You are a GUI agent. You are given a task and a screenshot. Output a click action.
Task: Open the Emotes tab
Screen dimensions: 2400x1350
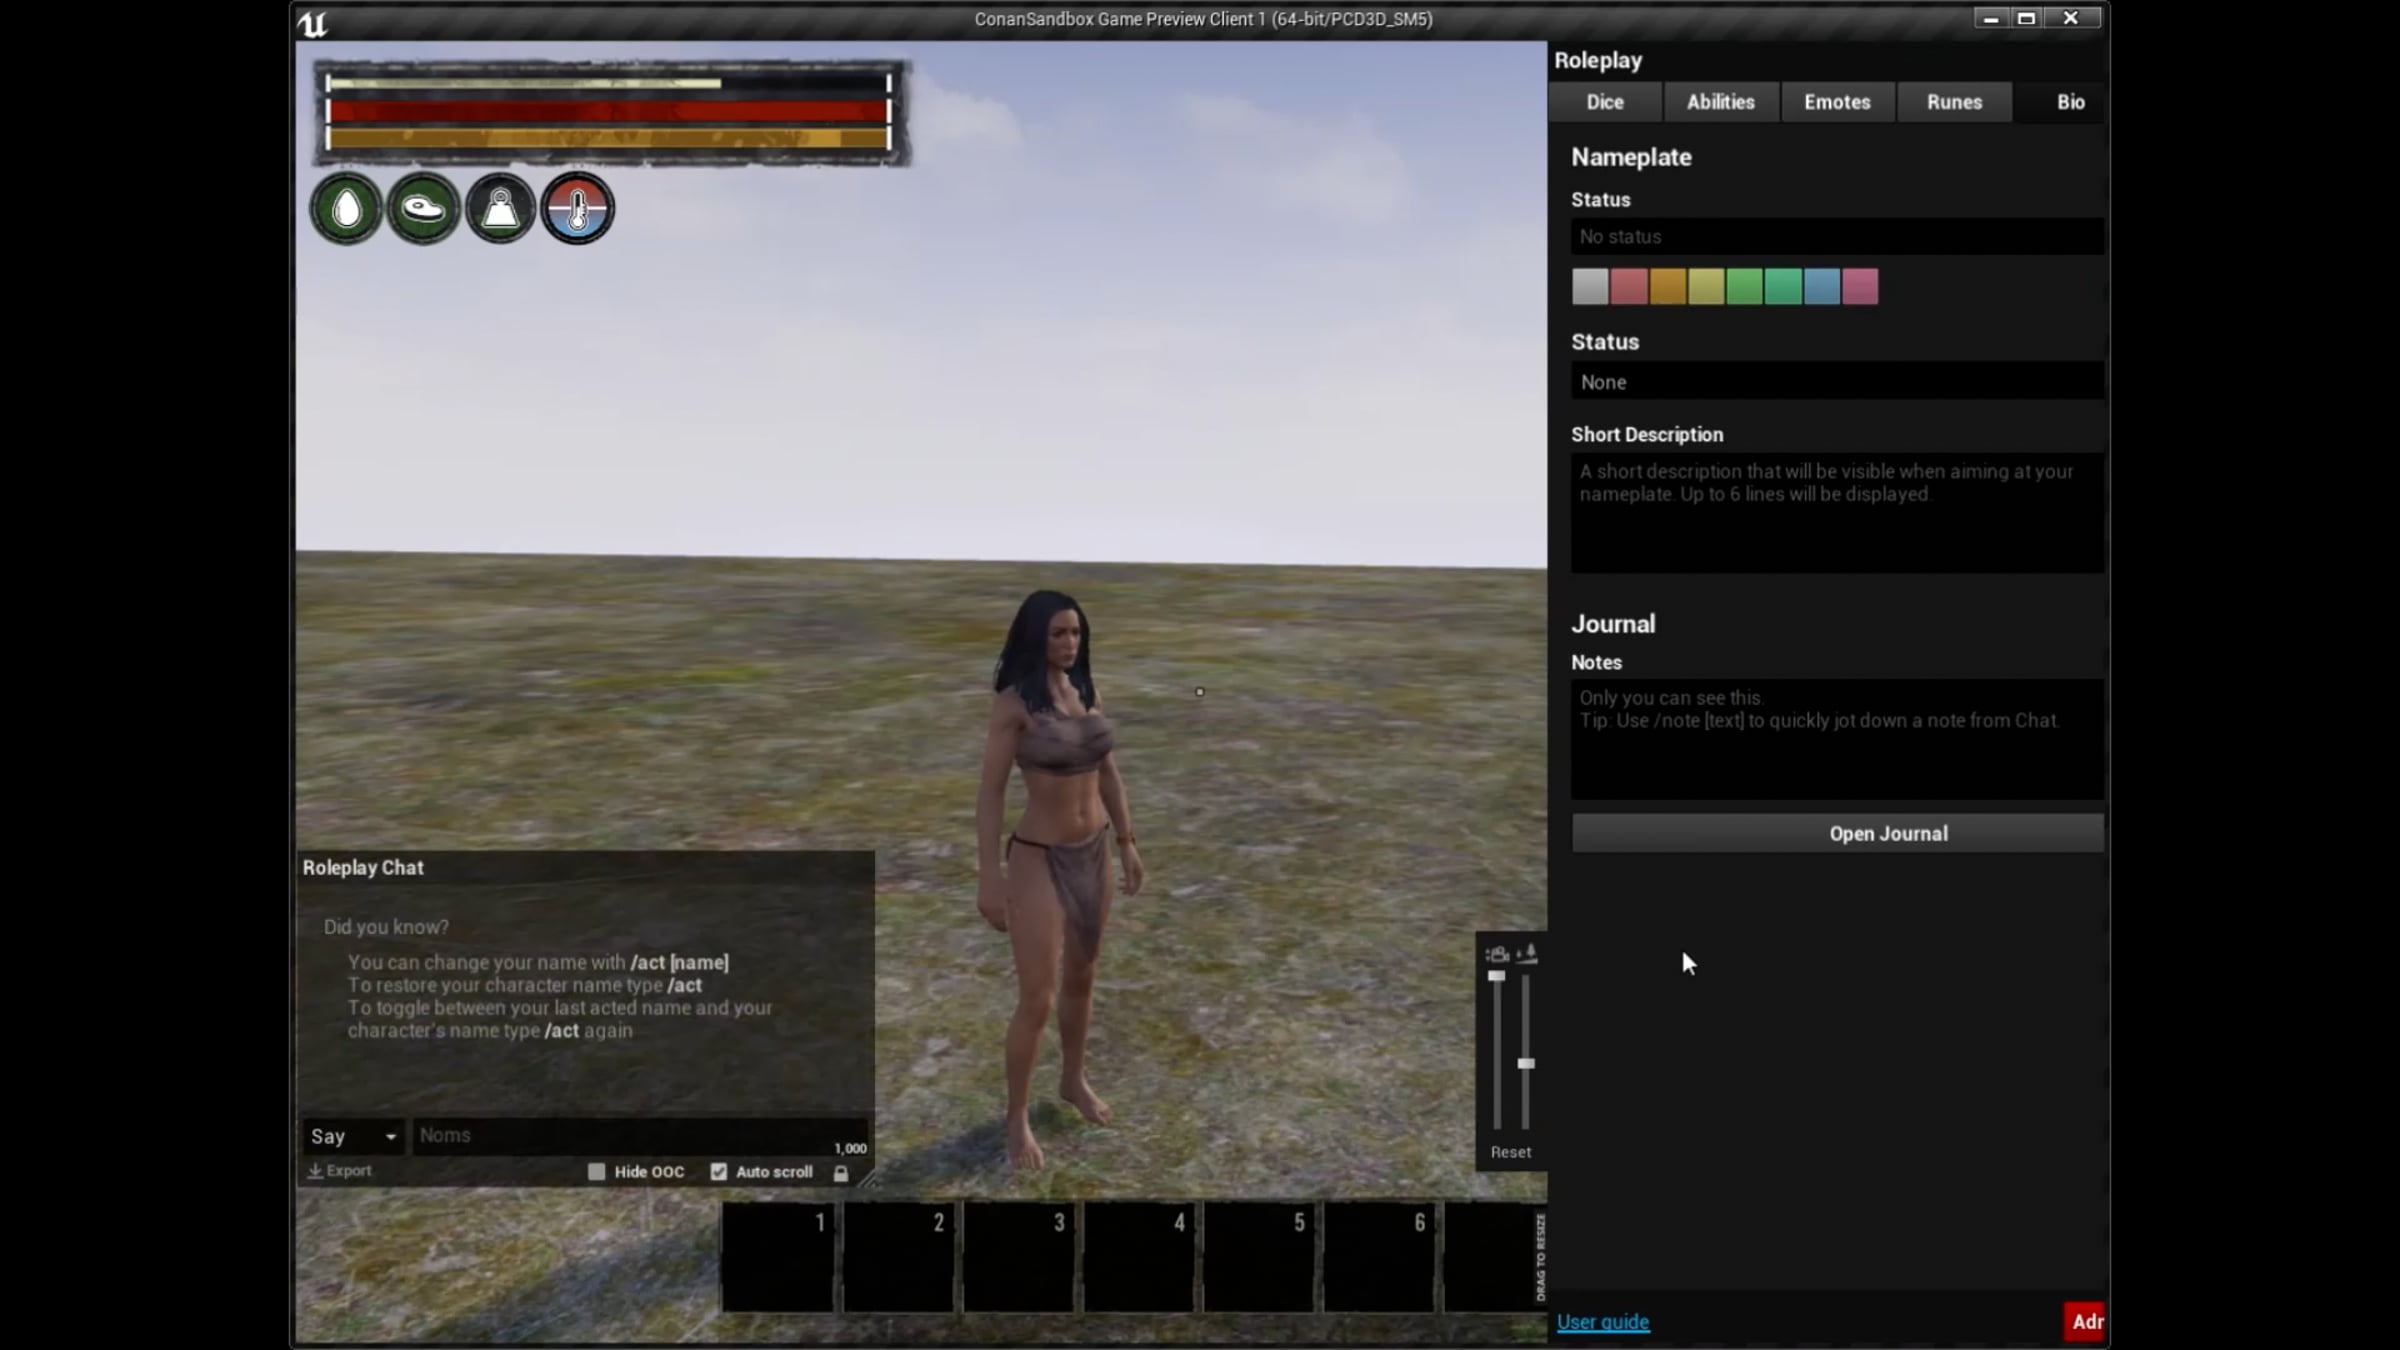coord(1836,102)
